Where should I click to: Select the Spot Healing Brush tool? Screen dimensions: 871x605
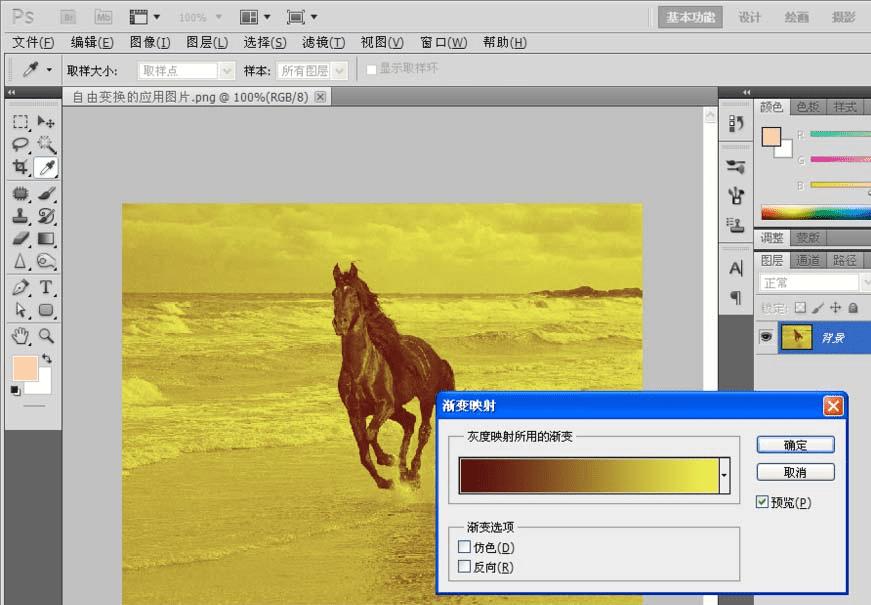click(21, 193)
